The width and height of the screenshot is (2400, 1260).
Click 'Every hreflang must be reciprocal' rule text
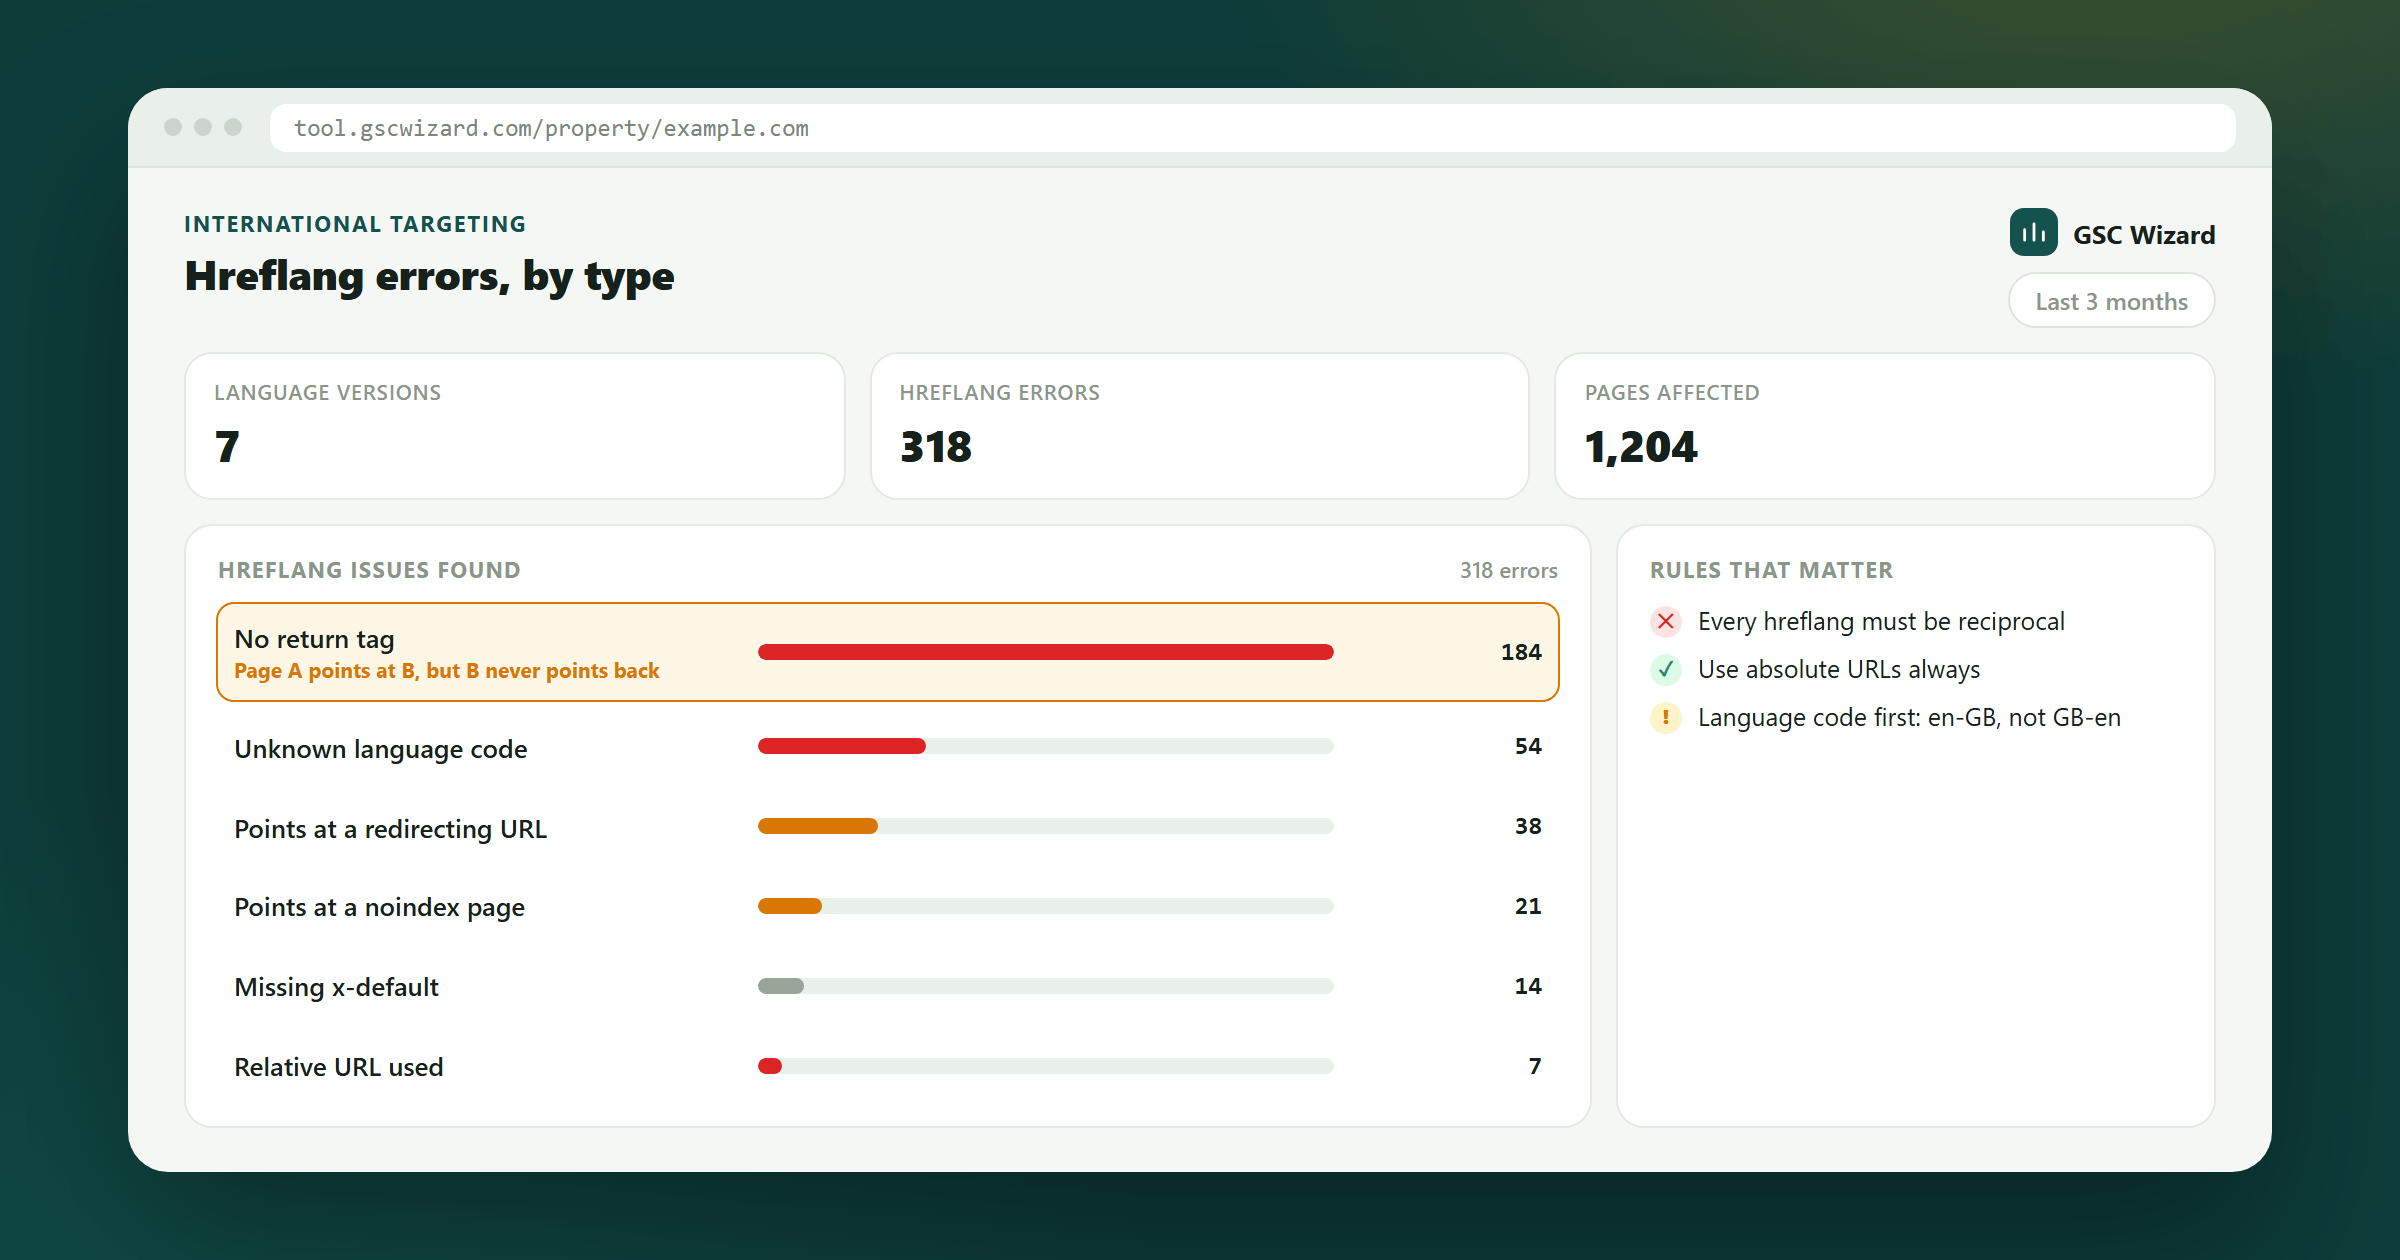1881,621
